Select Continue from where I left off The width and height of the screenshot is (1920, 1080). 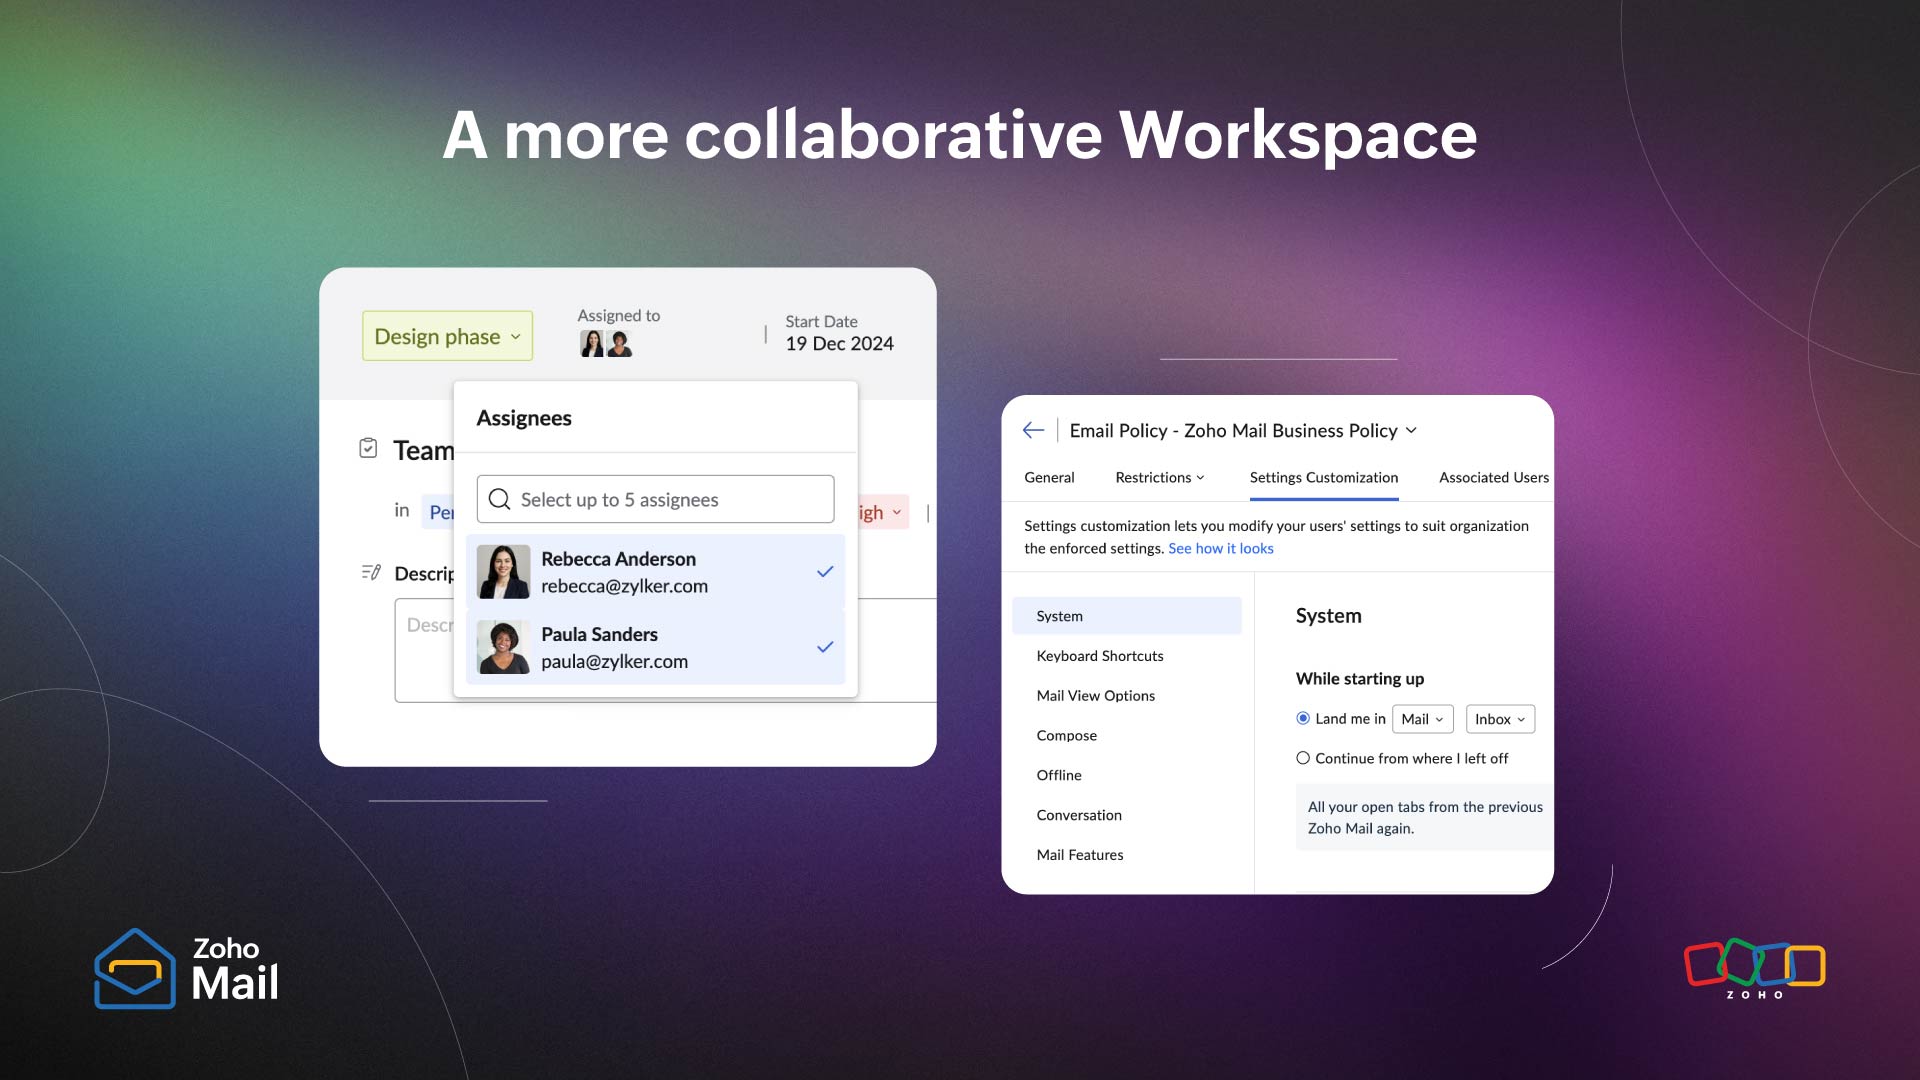click(x=1303, y=758)
